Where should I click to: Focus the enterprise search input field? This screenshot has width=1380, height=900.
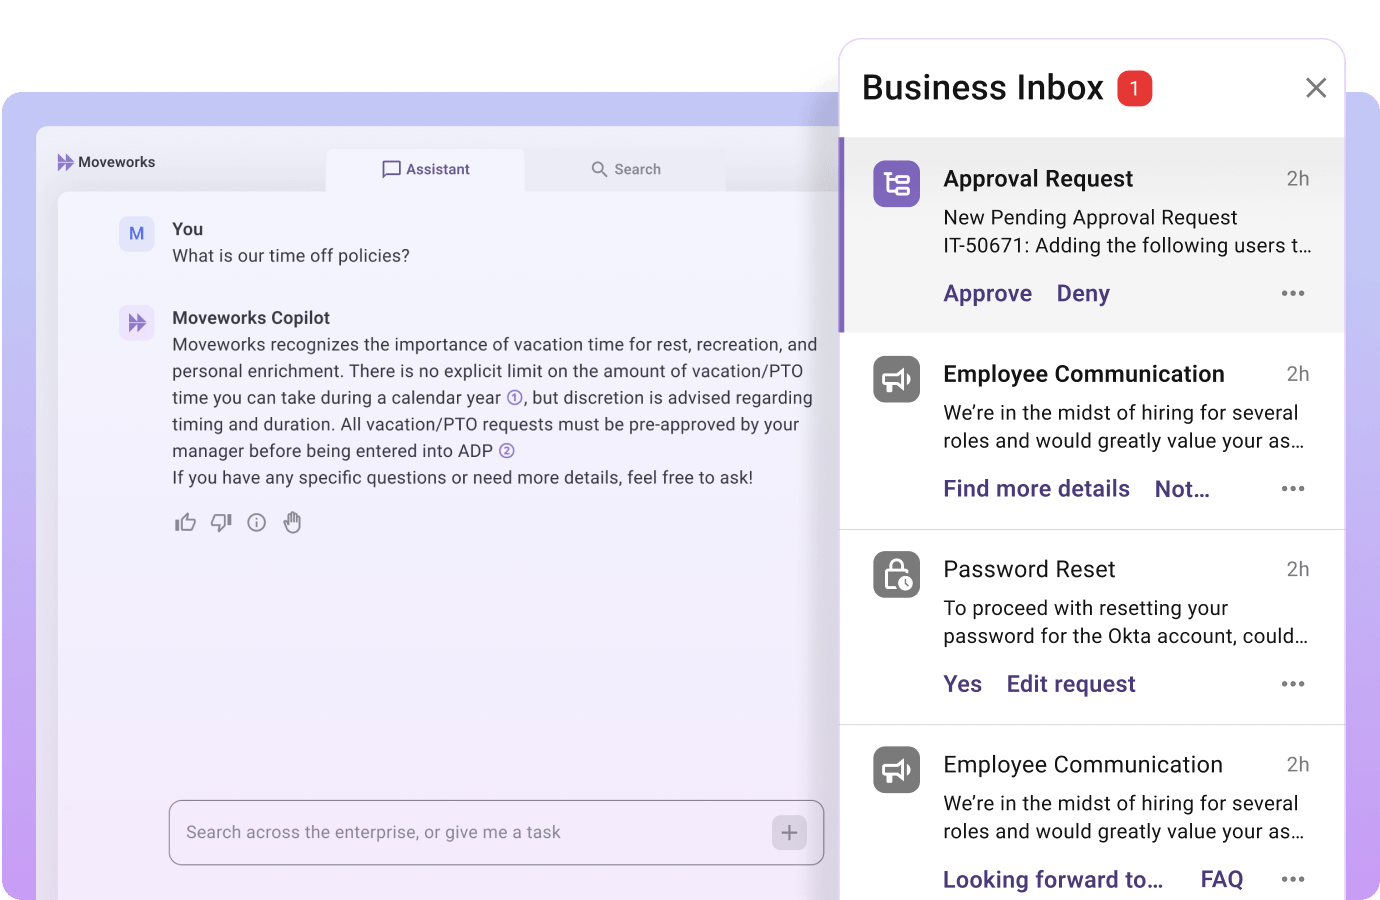[x=470, y=832]
